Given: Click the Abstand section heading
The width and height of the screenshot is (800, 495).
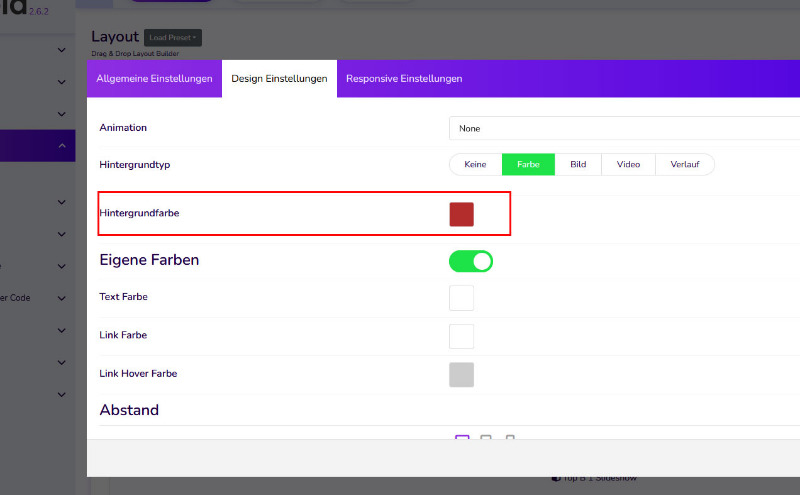Looking at the screenshot, I should [x=129, y=410].
